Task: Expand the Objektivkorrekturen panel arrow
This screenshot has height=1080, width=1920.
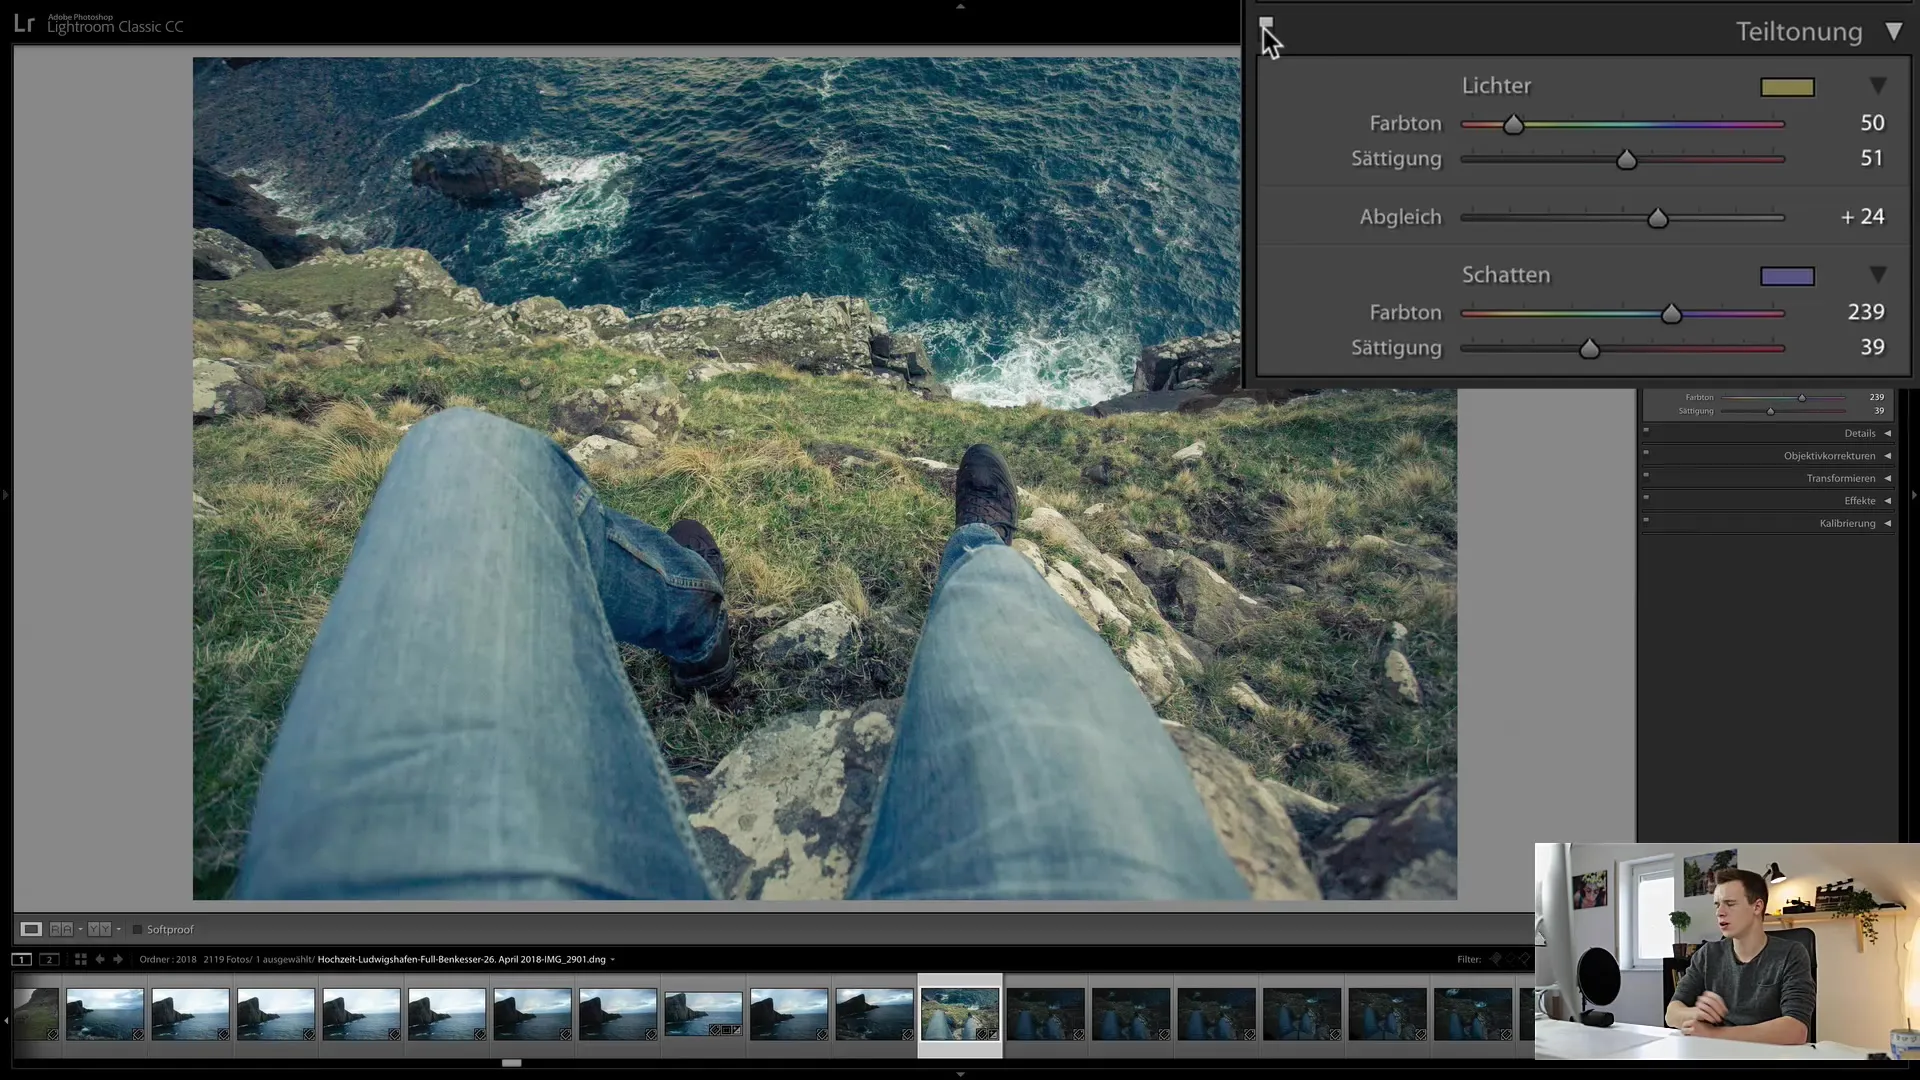Action: [x=1887, y=456]
